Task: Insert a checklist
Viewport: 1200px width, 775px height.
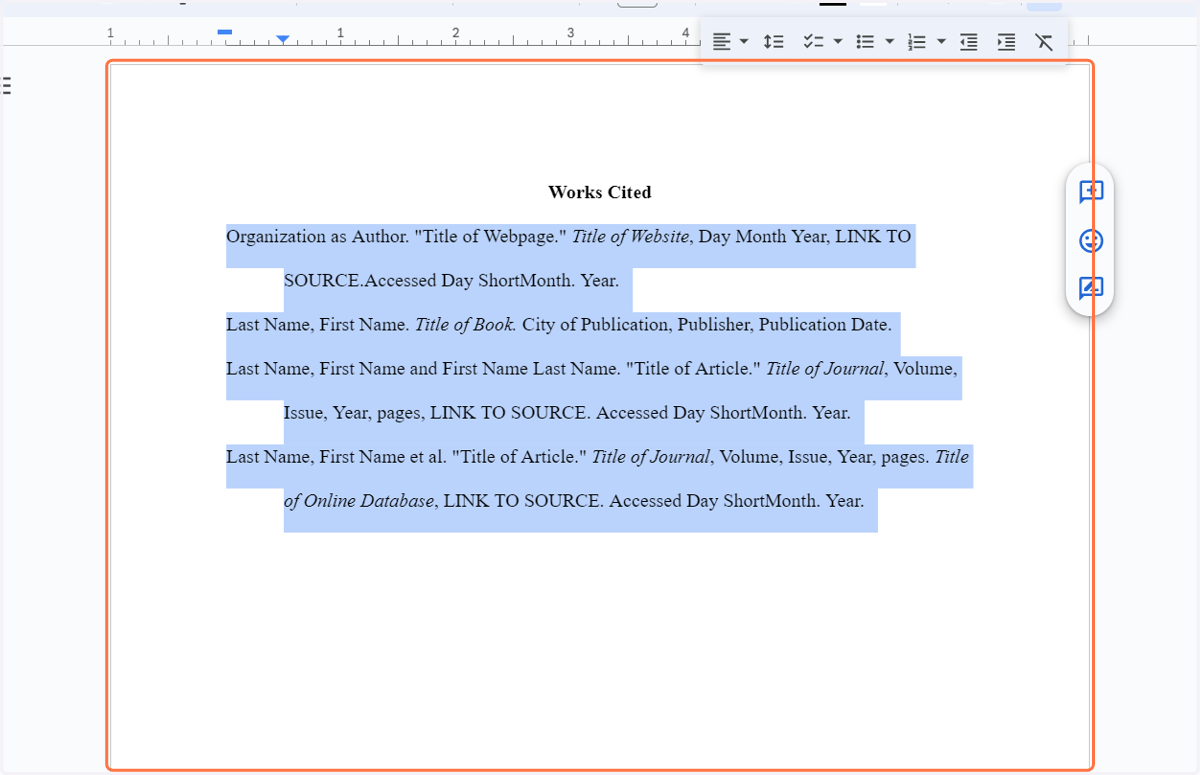Action: pos(813,42)
